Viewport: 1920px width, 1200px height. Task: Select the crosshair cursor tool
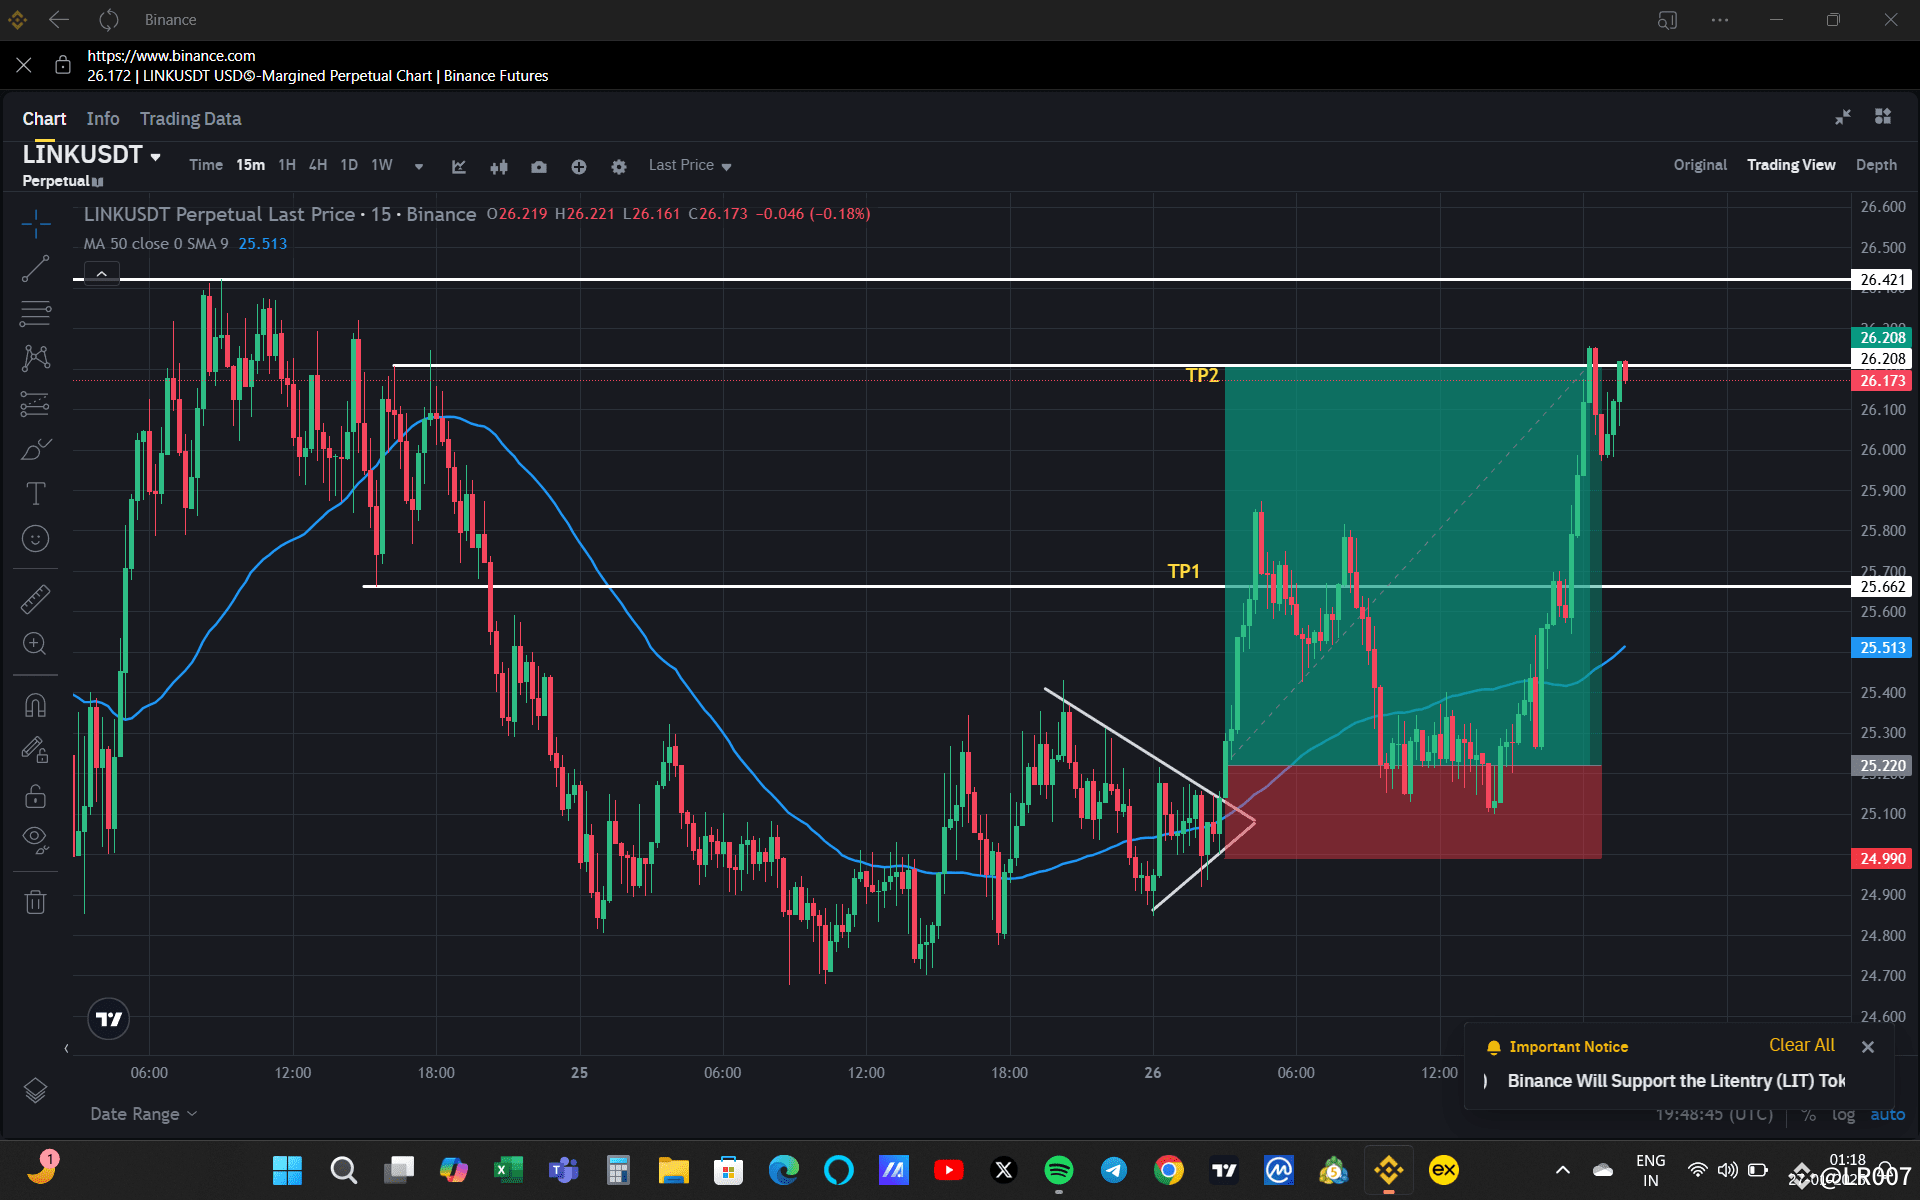tap(36, 224)
